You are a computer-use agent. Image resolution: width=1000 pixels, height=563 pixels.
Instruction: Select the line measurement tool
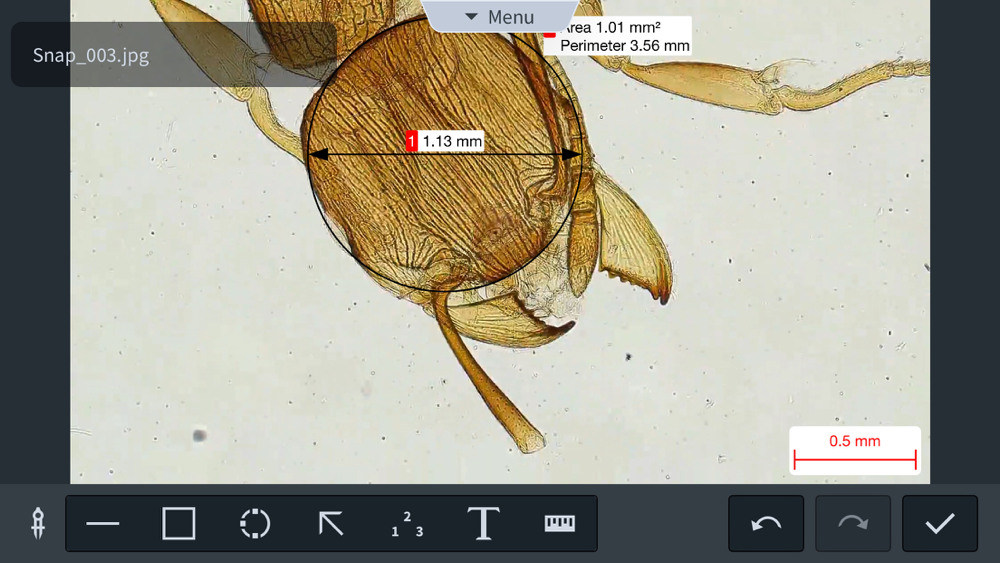pos(103,524)
